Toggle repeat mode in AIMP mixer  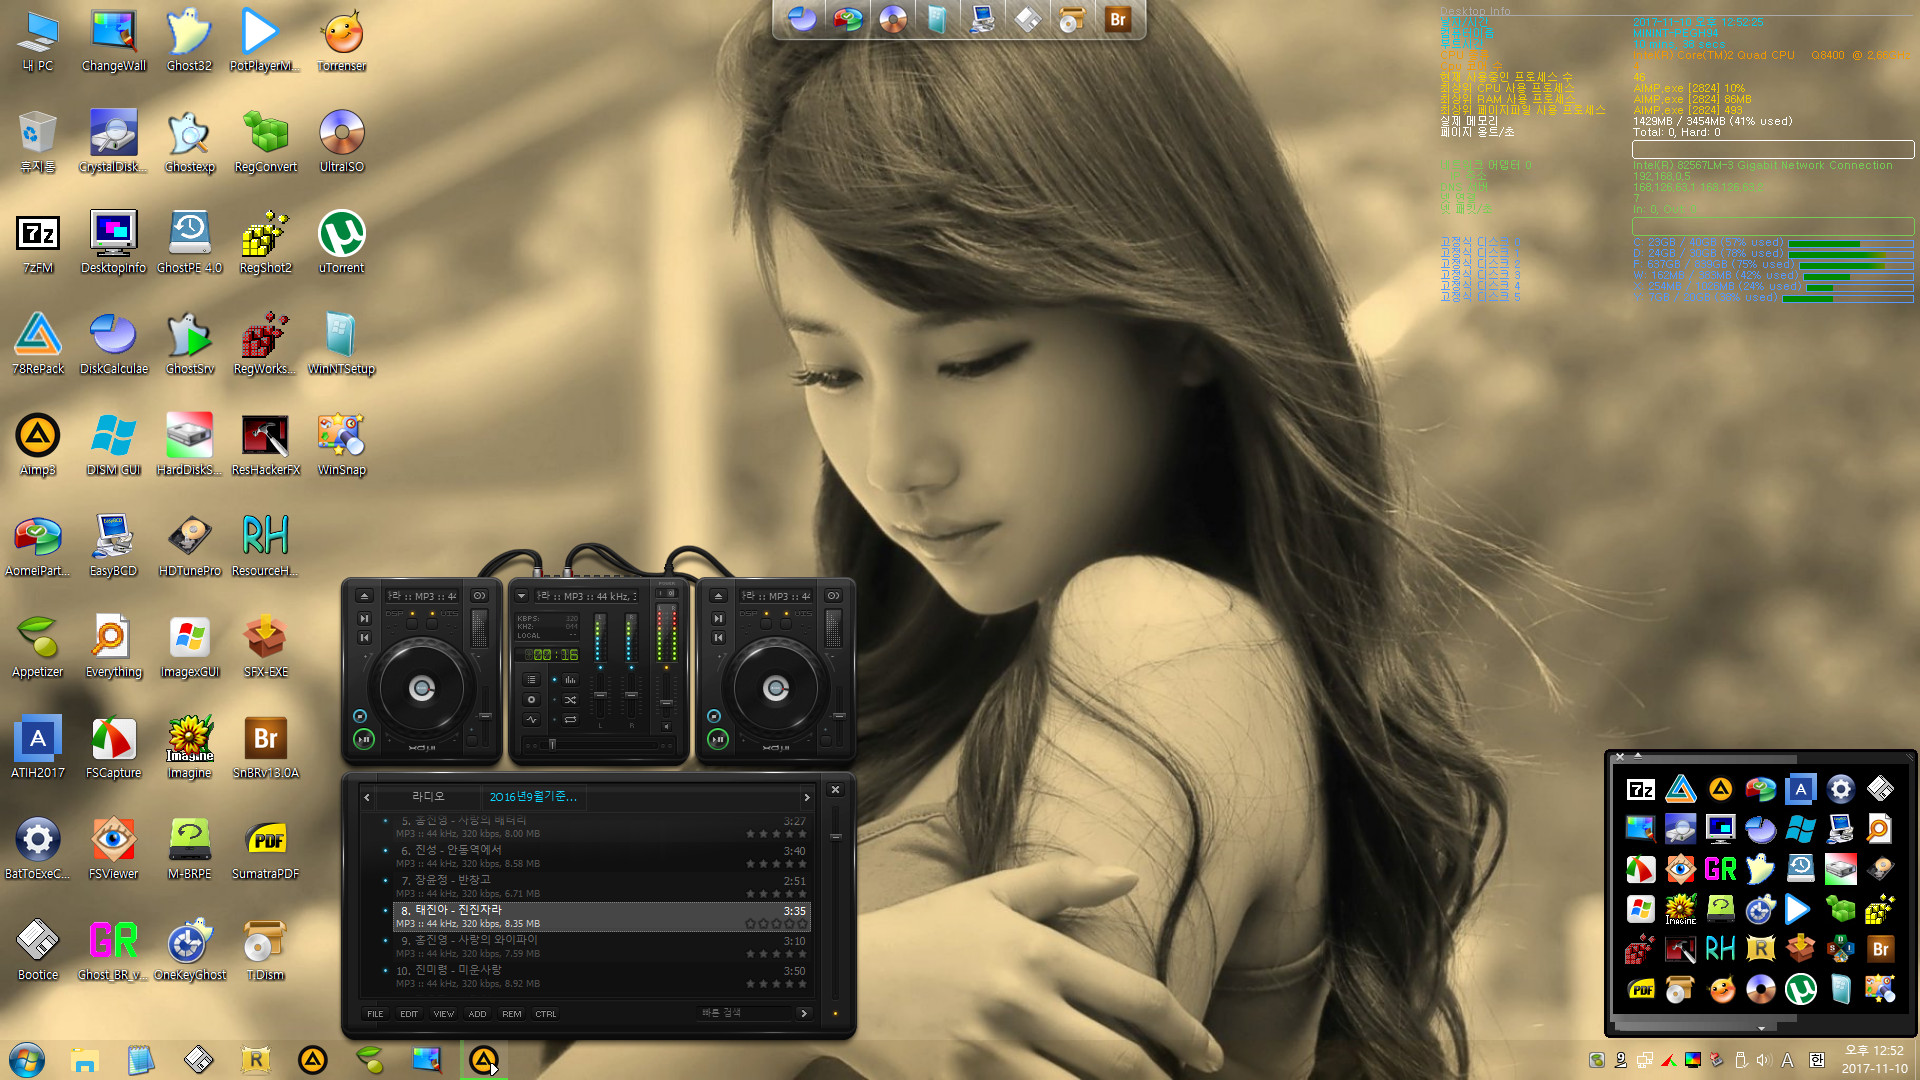[x=570, y=719]
